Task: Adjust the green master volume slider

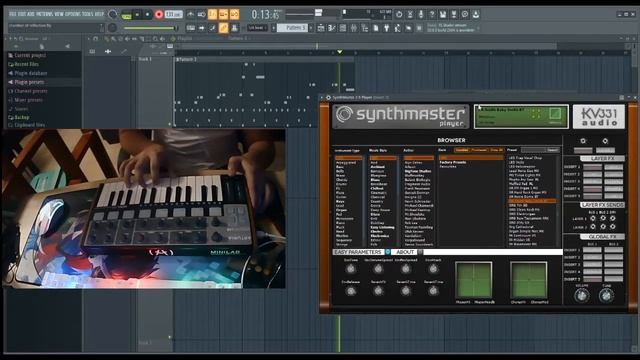Action: [x=150, y=28]
